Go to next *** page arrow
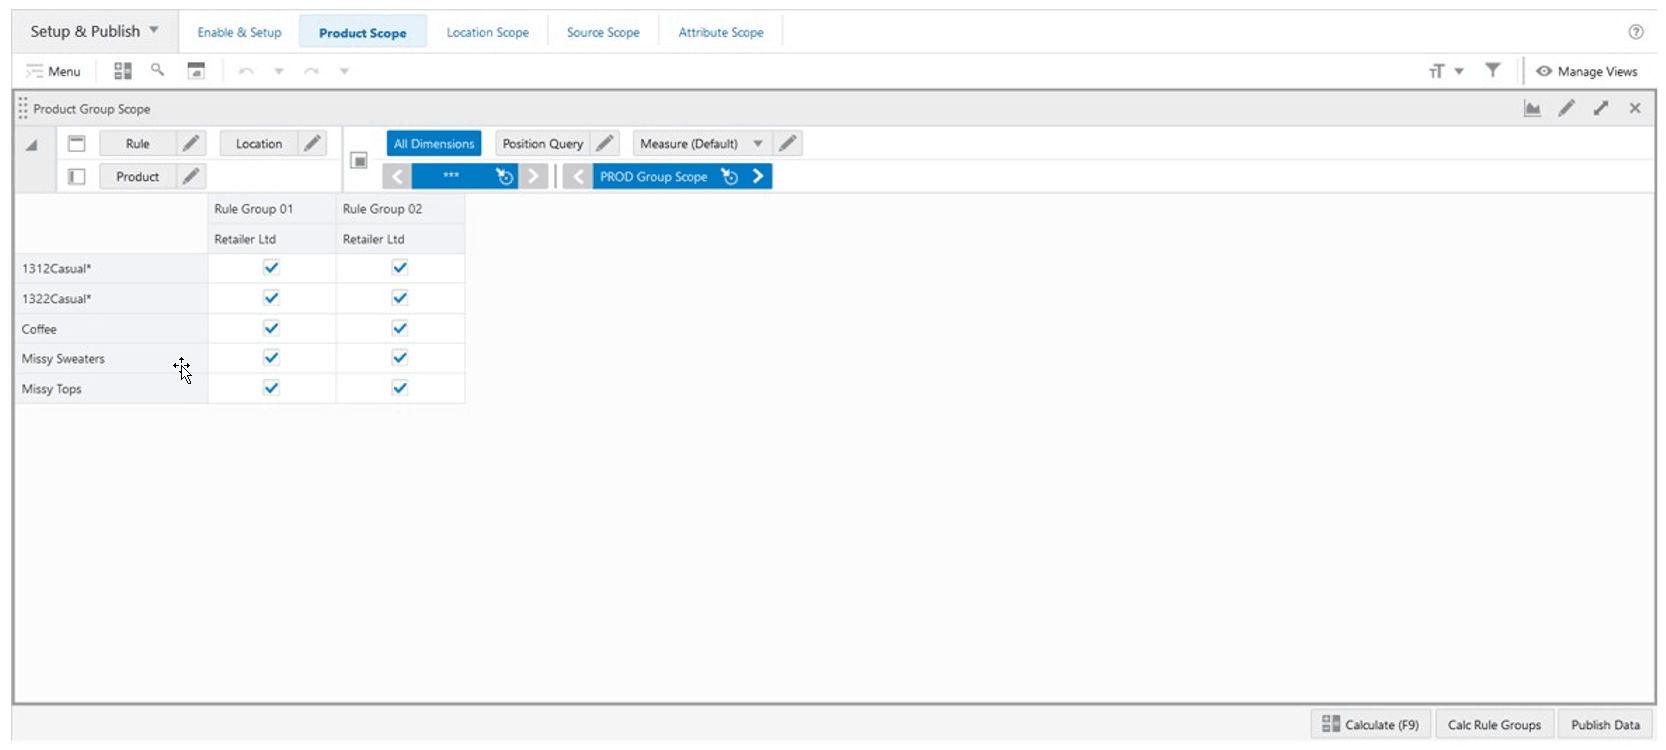 point(534,177)
